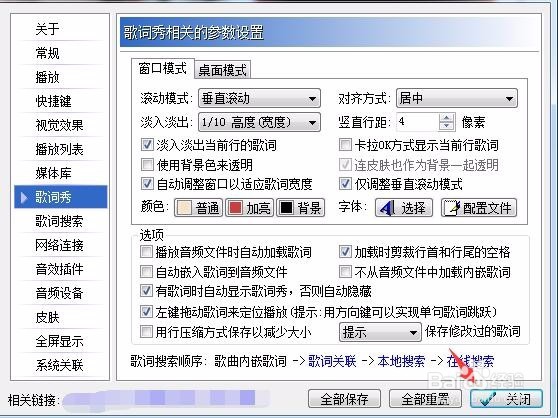Toggle 加载时剪裁行首和行尾的空格 checkbox
The height and width of the screenshot is (418, 558).
point(345,252)
